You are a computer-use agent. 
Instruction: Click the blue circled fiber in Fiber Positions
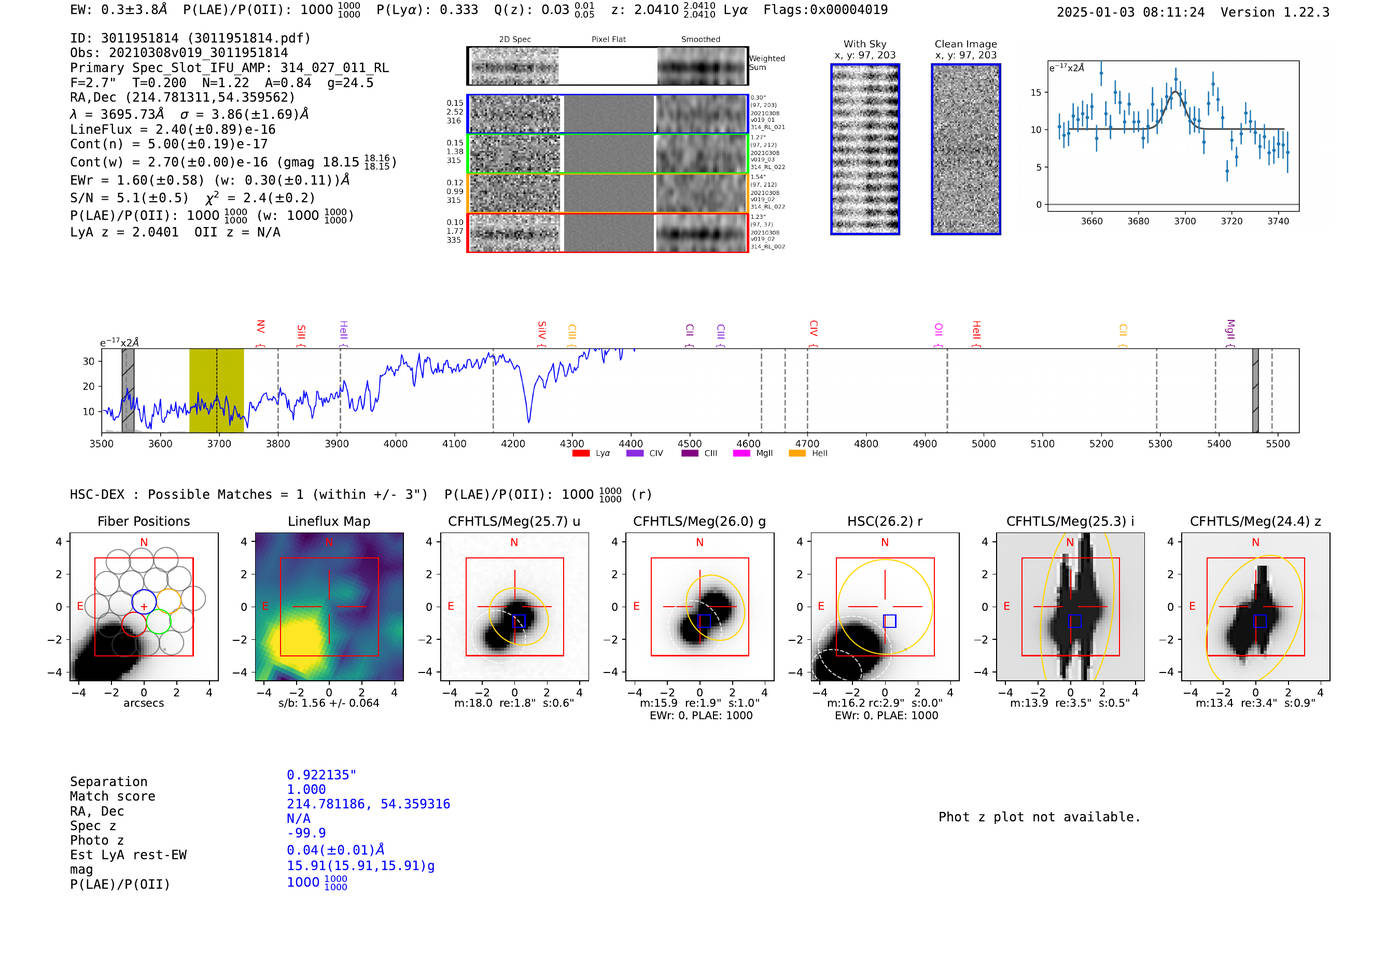(144, 602)
